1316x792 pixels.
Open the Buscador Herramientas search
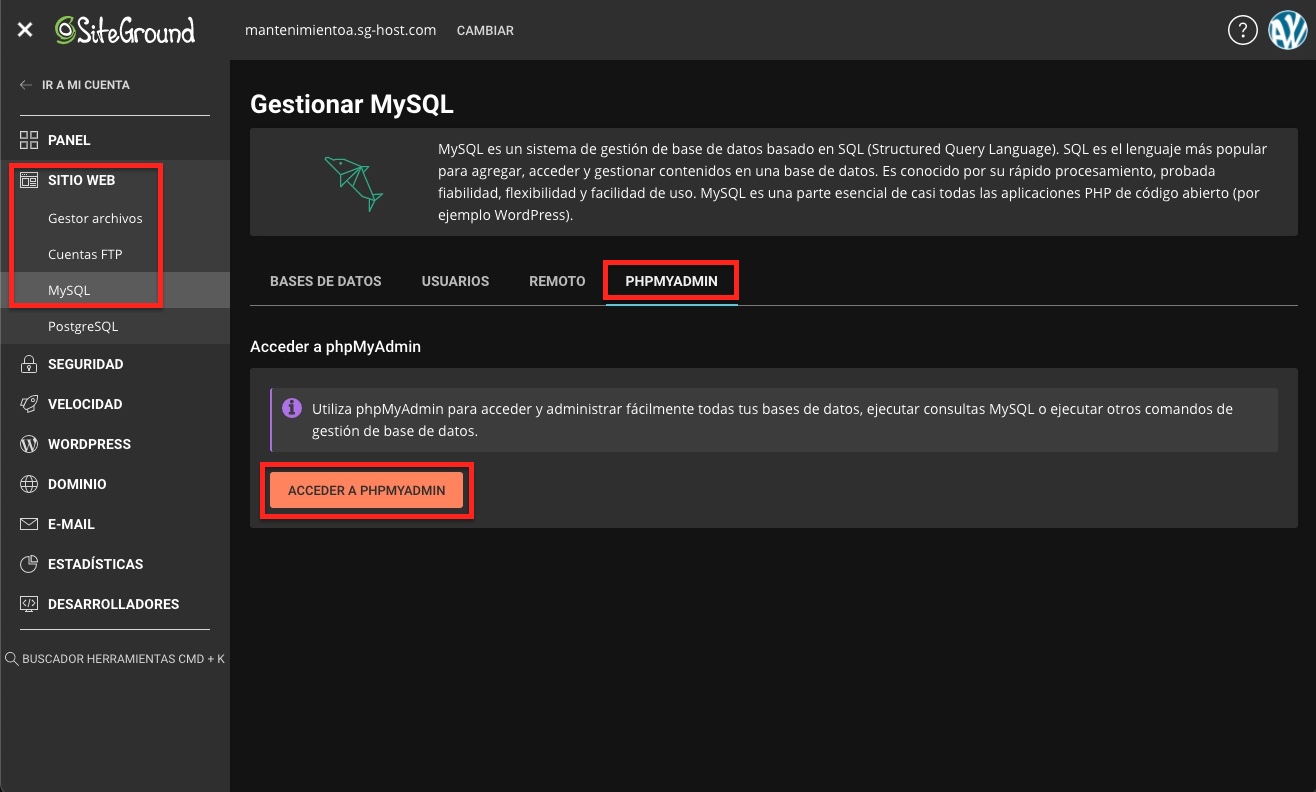115,658
